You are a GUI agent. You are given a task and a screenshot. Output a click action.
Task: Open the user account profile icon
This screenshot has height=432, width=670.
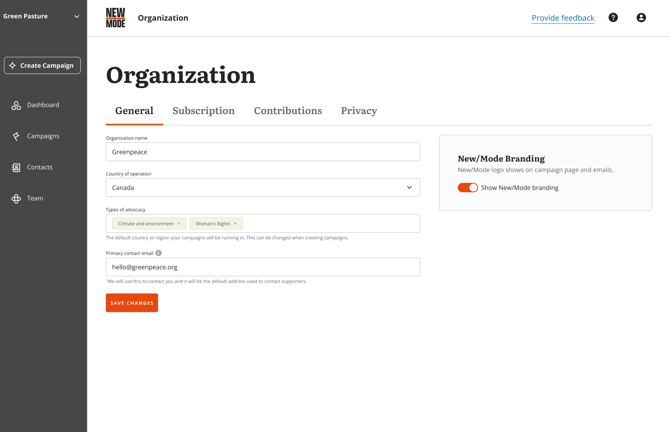pos(641,18)
